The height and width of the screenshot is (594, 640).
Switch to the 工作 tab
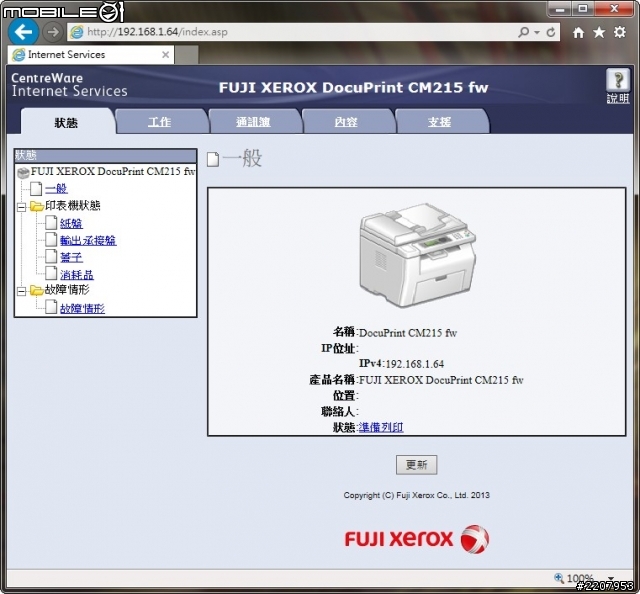[x=160, y=122]
